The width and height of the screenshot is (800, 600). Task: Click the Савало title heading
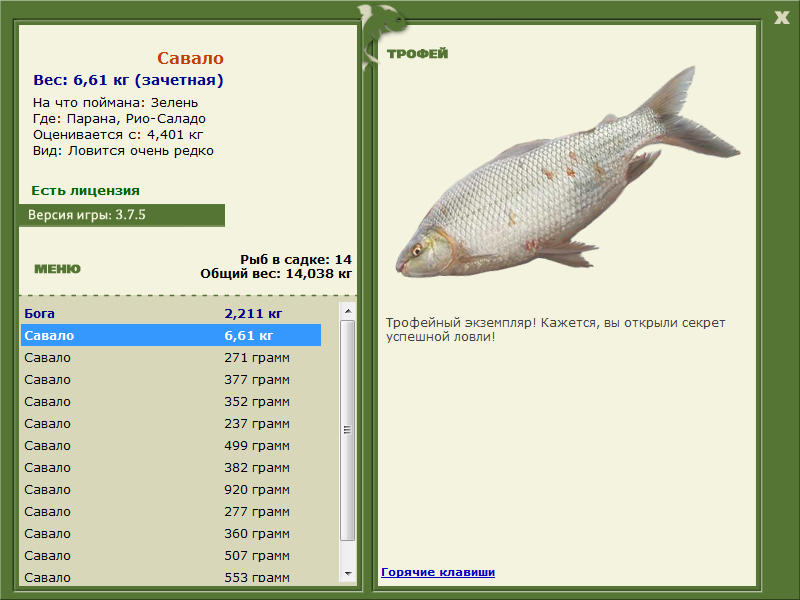tap(190, 58)
